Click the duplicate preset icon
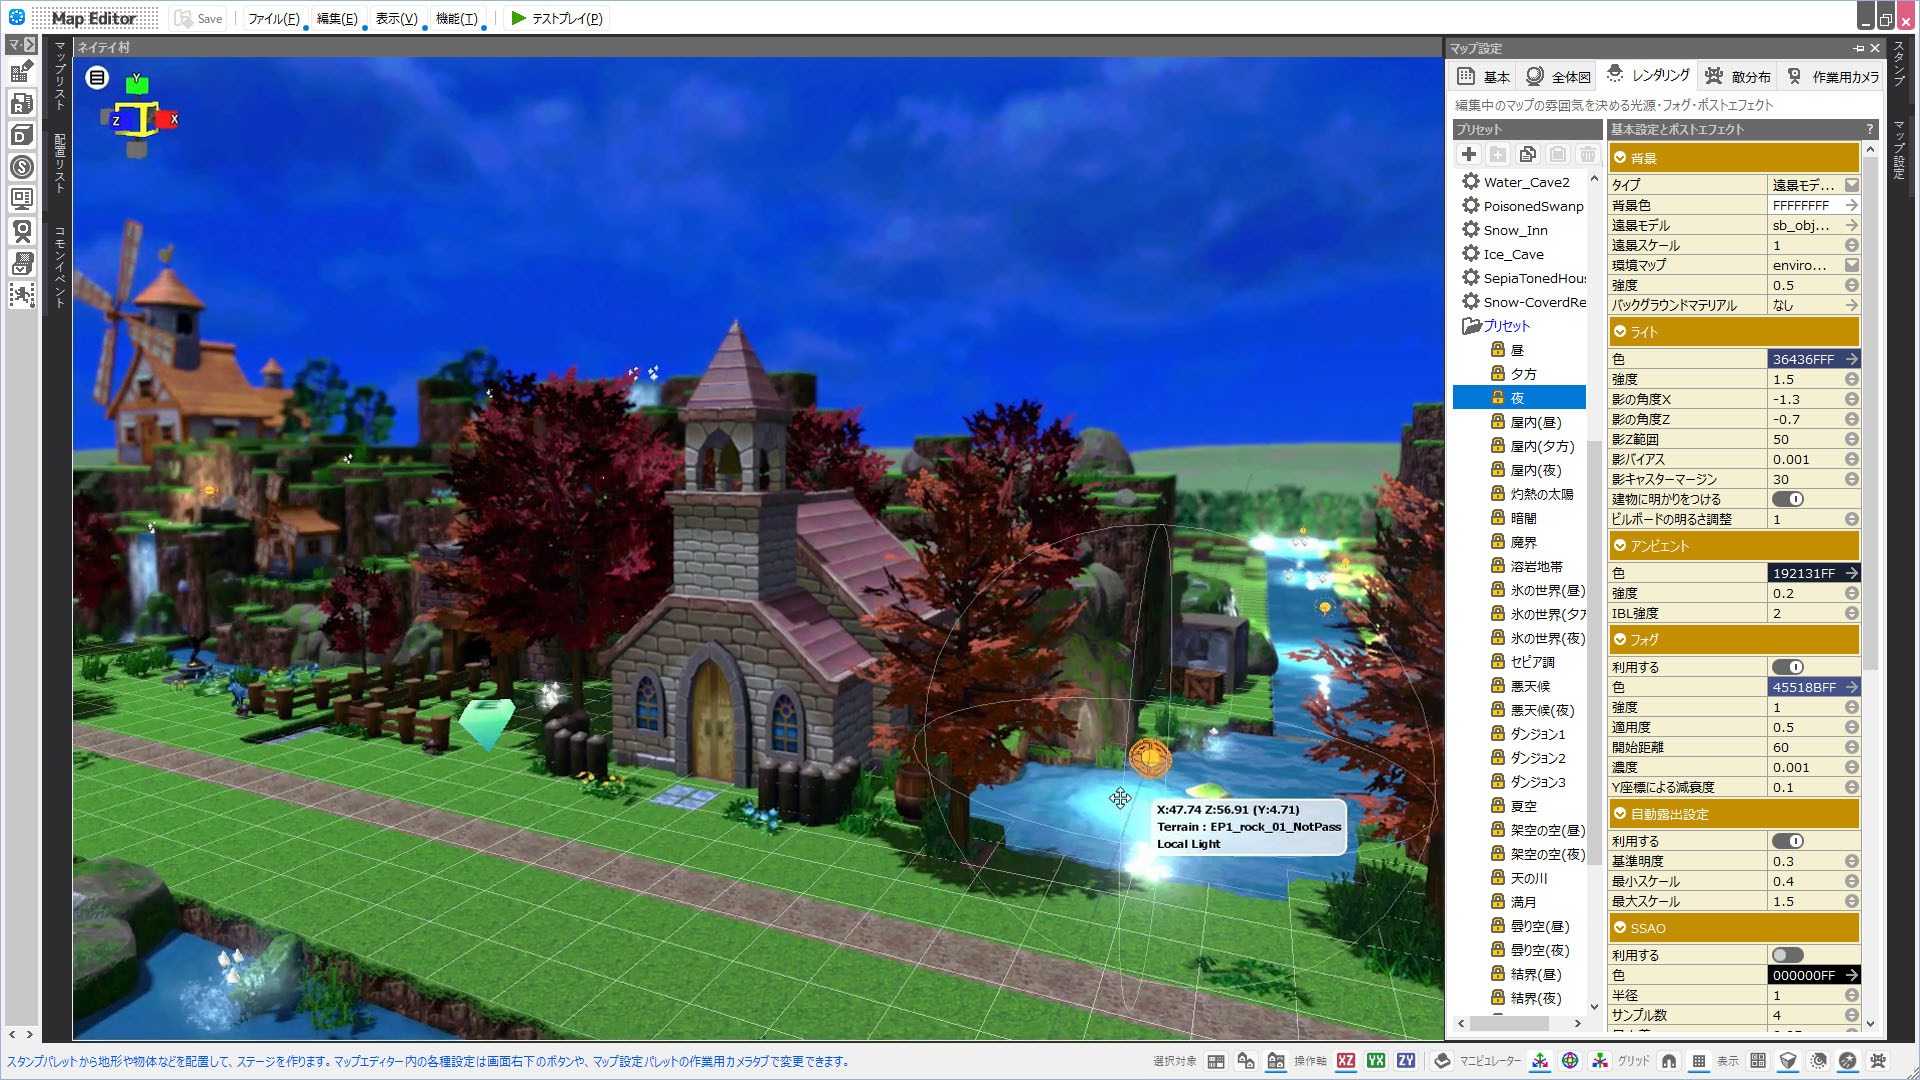 coord(1527,154)
